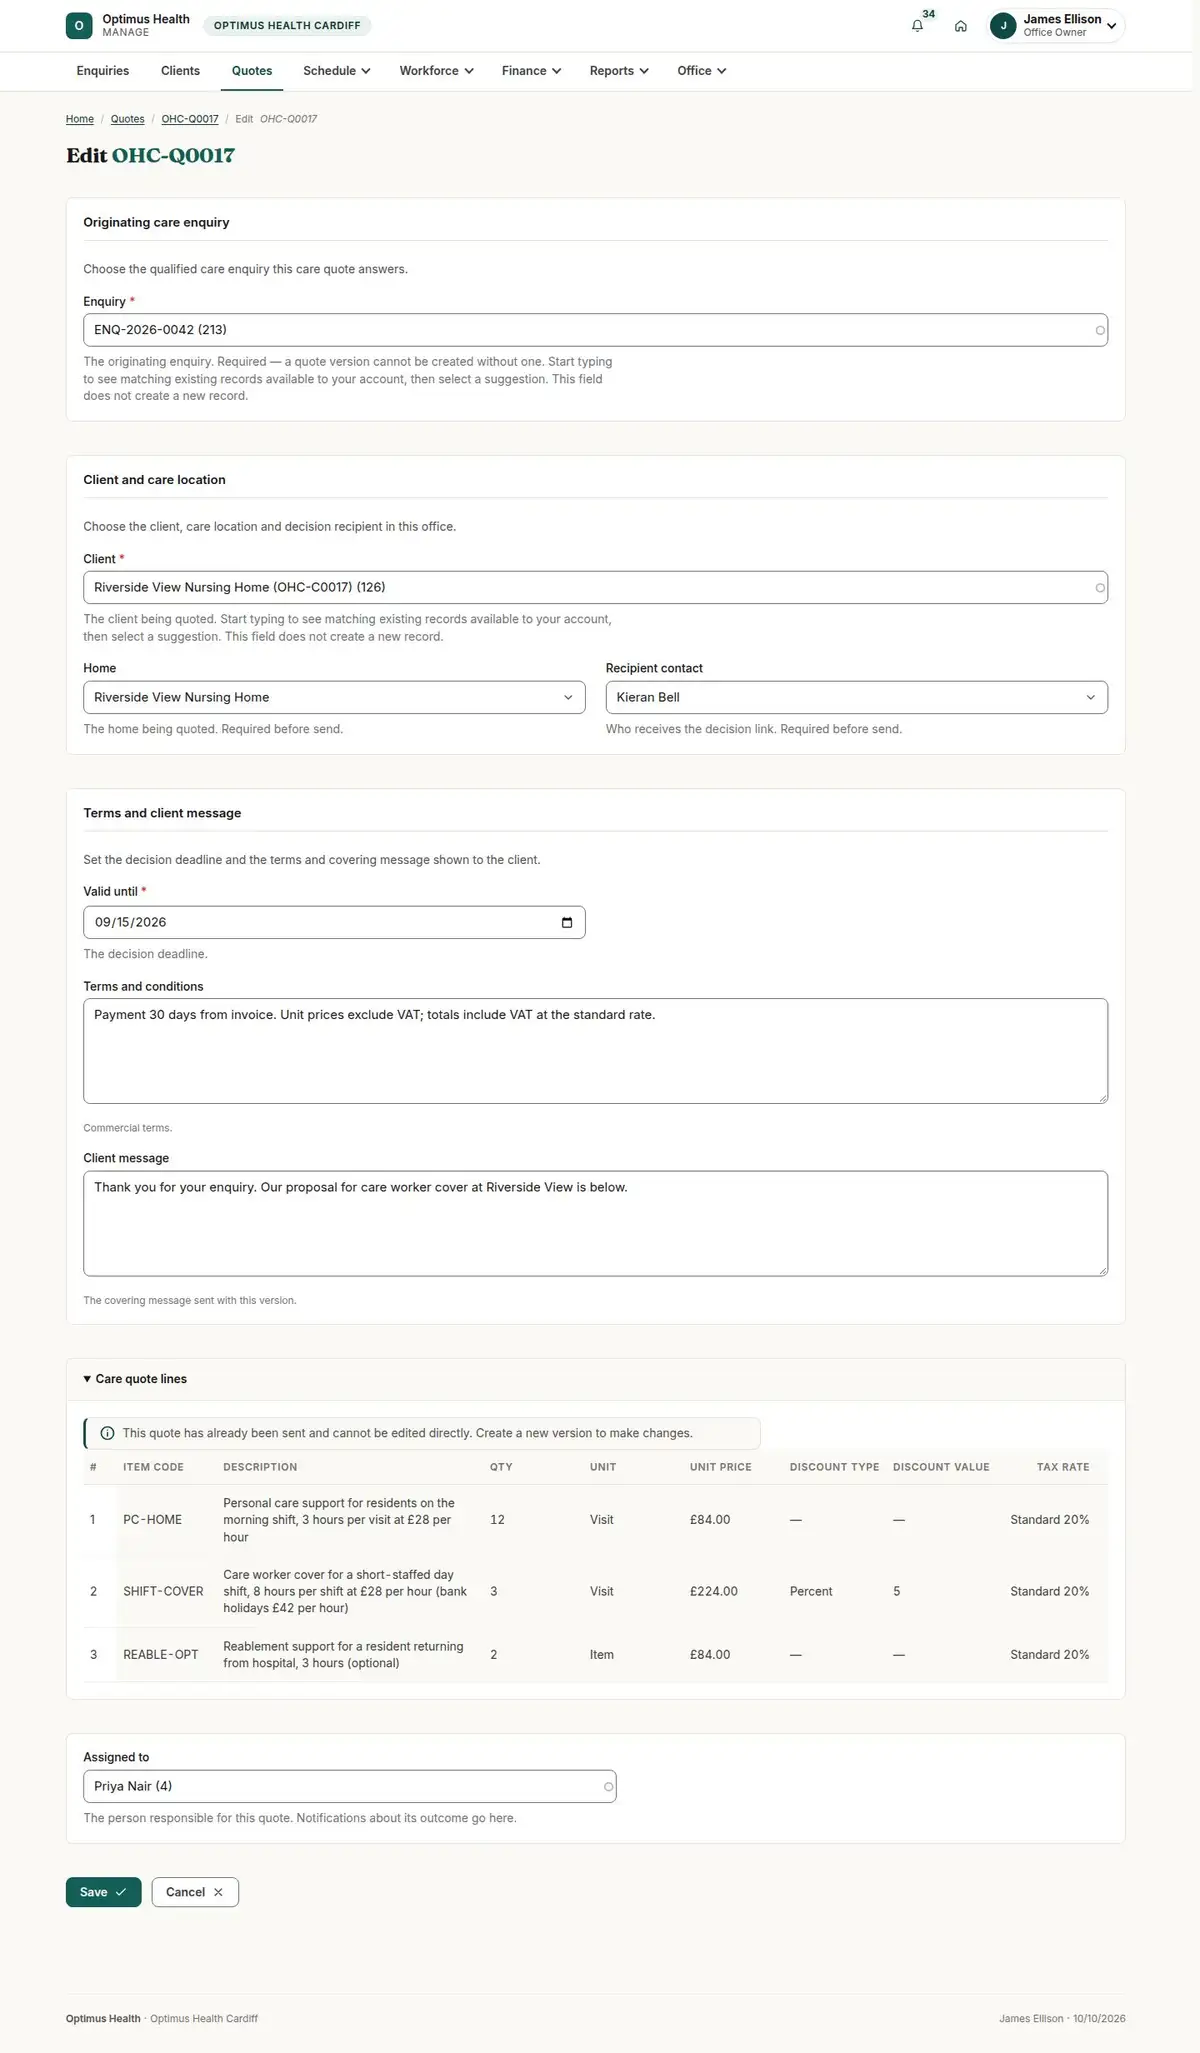
Task: Click into the Client message textarea
Action: click(595, 1223)
